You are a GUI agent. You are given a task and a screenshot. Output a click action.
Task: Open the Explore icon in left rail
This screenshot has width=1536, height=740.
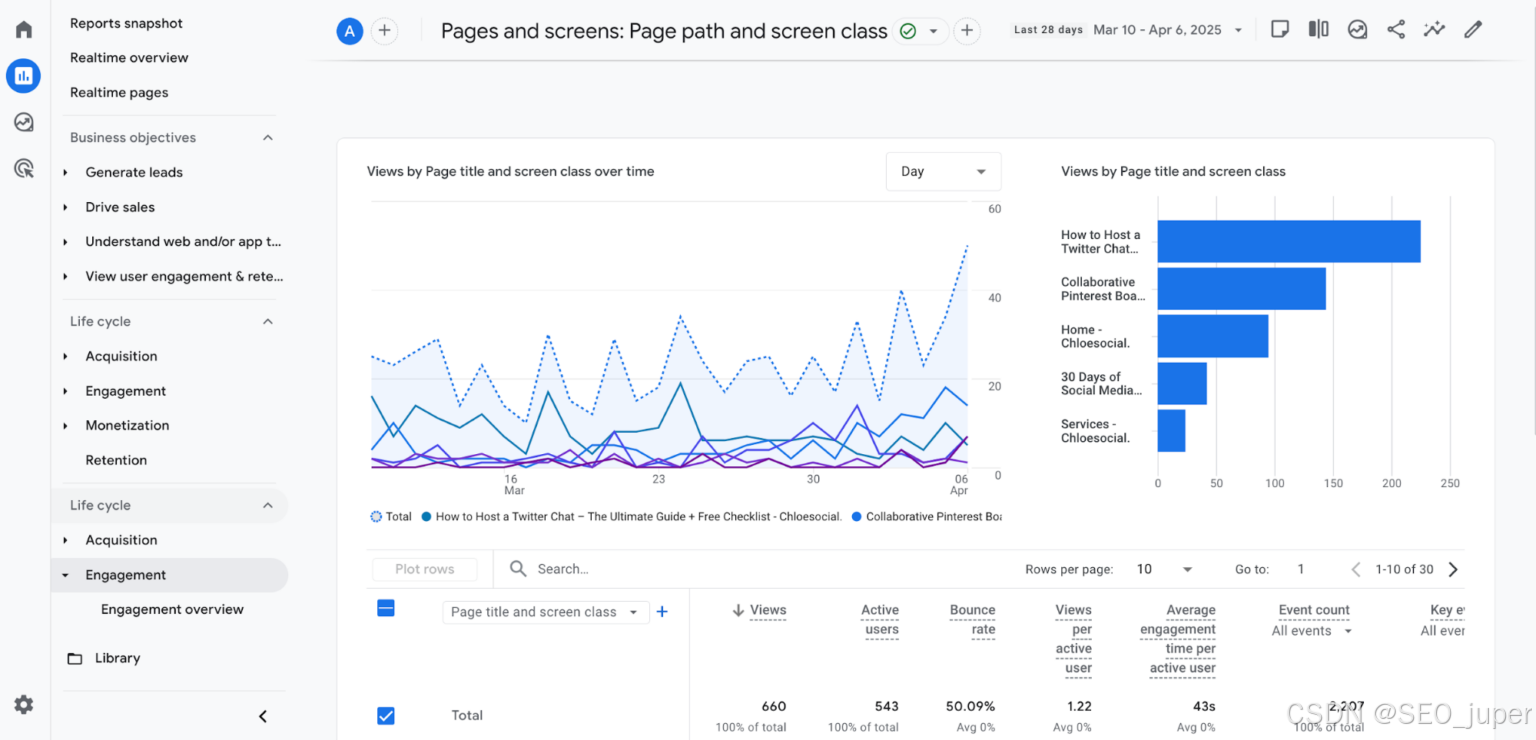point(24,122)
